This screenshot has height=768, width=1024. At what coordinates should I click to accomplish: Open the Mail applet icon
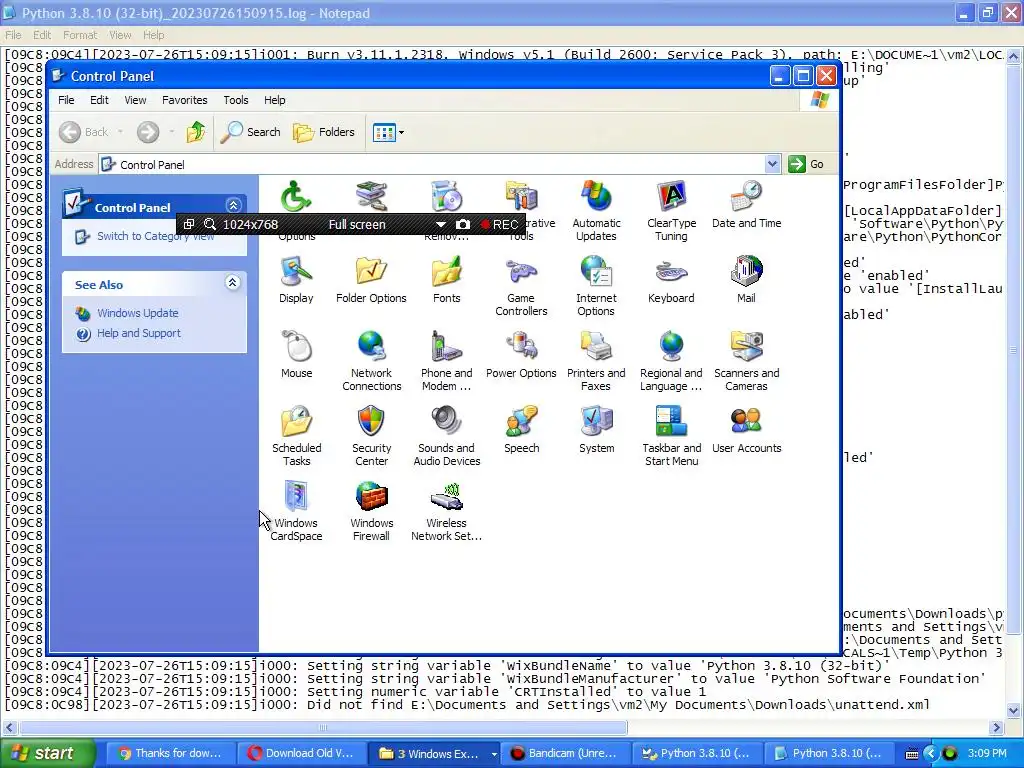(x=746, y=280)
